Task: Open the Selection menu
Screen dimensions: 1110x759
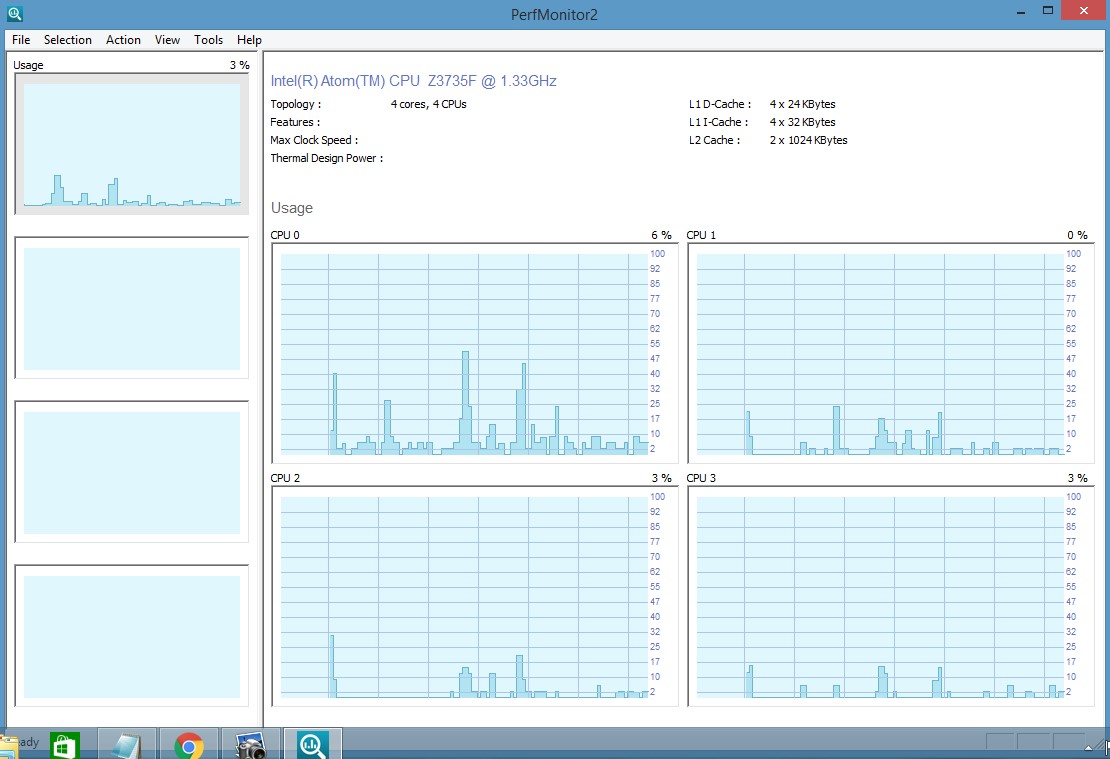Action: (x=68, y=40)
